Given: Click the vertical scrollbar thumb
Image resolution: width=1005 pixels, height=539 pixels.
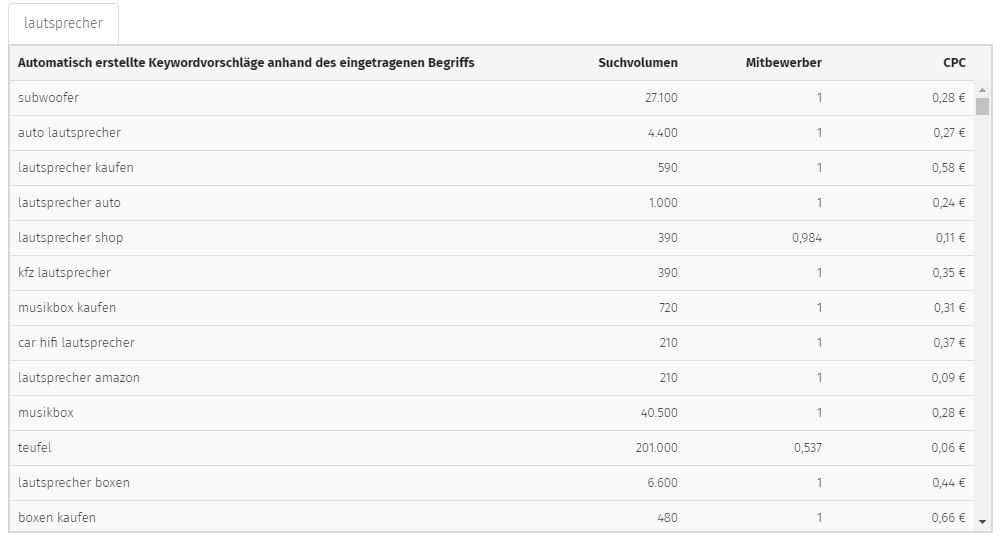Looking at the screenshot, I should 982,106.
